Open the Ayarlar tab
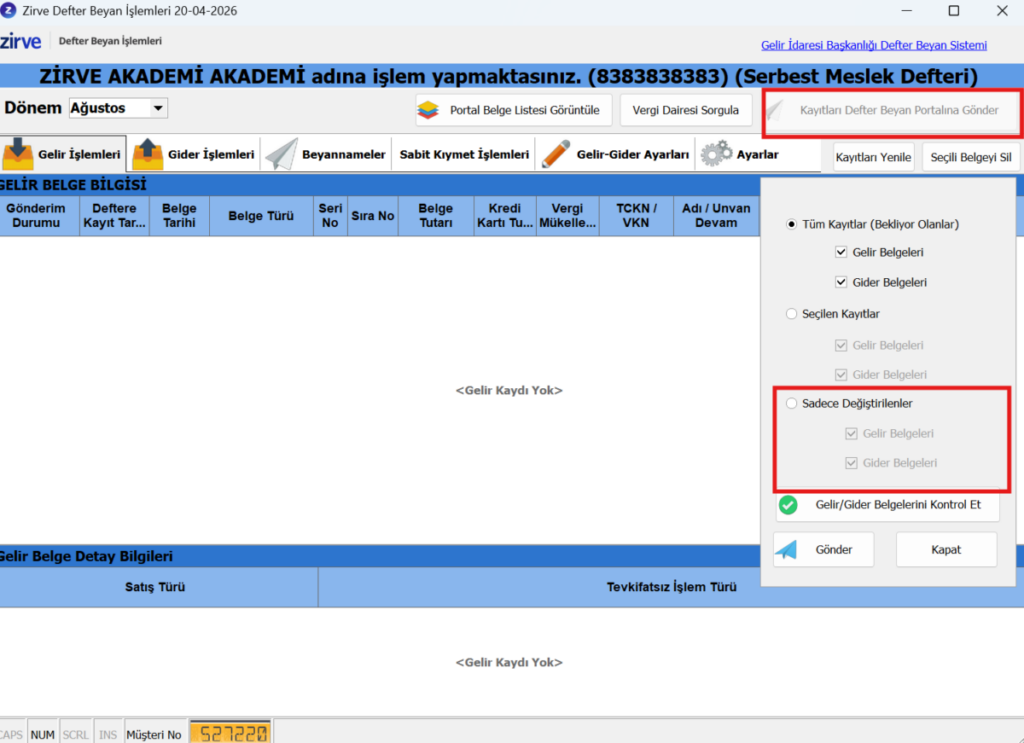The height and width of the screenshot is (743, 1024). click(740, 154)
